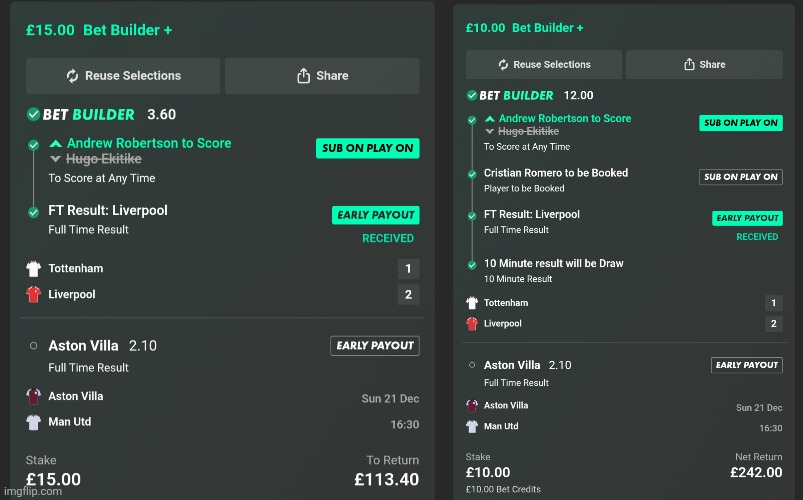Click the red Liverpool shirt icon in left card
The image size is (803, 500).
click(x=34, y=294)
